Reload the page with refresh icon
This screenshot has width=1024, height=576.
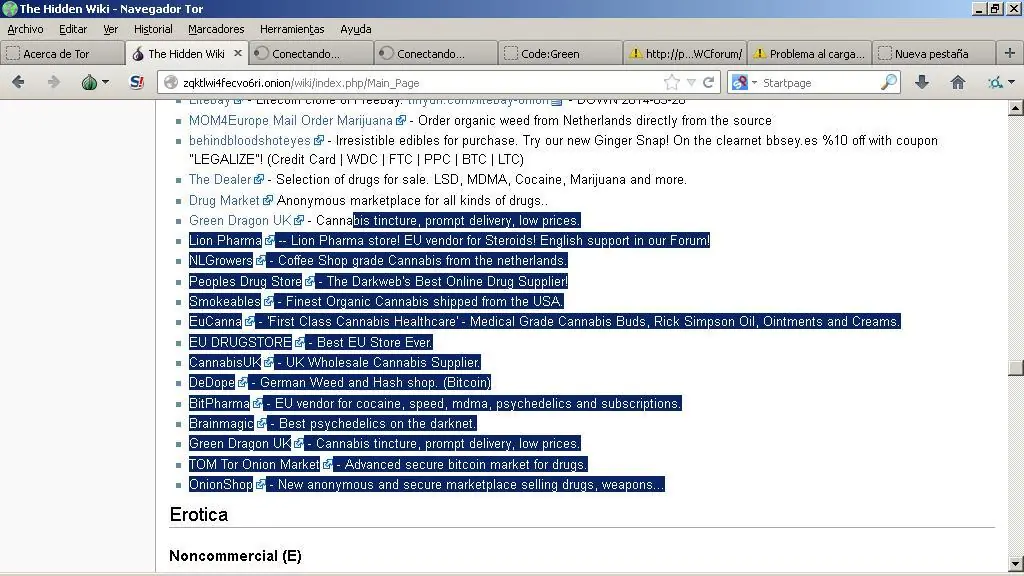pyautogui.click(x=709, y=82)
